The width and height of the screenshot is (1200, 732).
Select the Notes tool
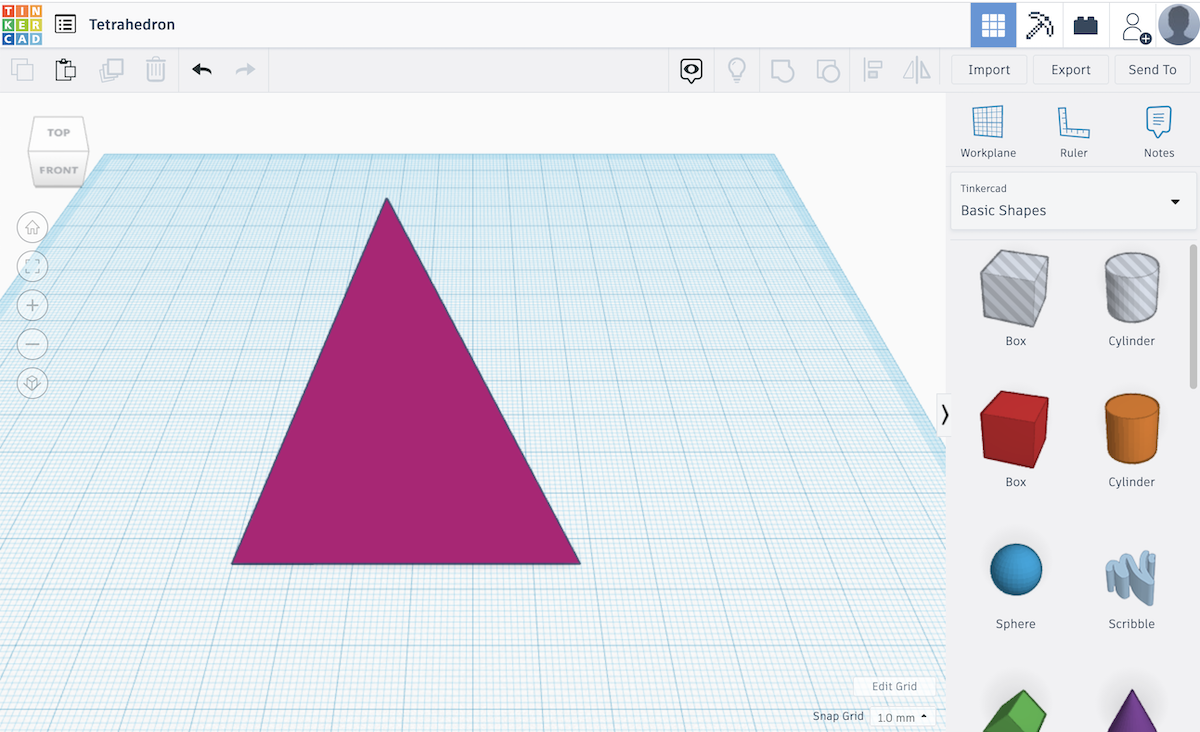click(x=1159, y=131)
